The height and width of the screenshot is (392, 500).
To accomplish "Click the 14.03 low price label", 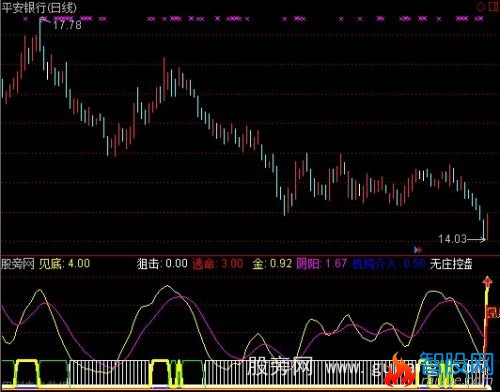I will click(x=452, y=239).
